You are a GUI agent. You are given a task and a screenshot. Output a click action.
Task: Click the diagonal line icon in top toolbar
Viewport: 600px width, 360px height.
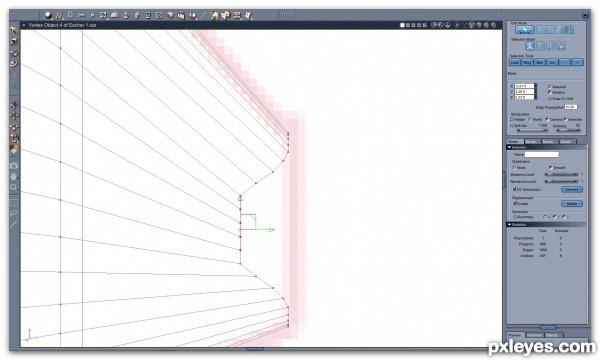(x=203, y=15)
